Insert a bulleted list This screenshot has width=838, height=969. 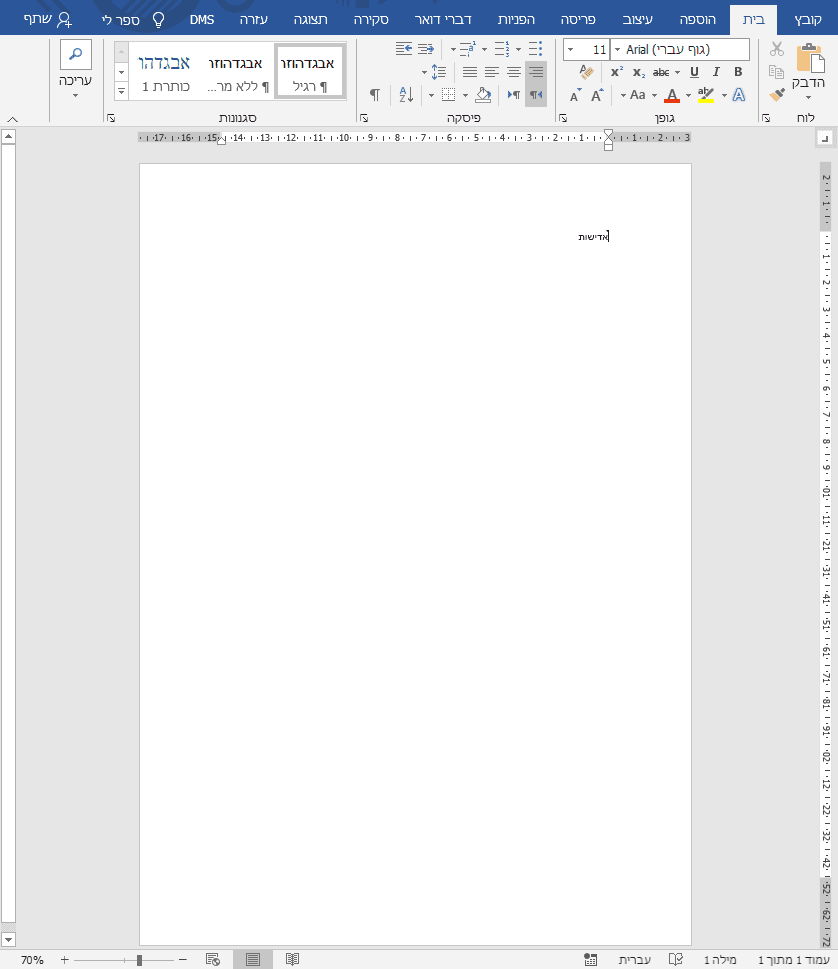(x=536, y=49)
